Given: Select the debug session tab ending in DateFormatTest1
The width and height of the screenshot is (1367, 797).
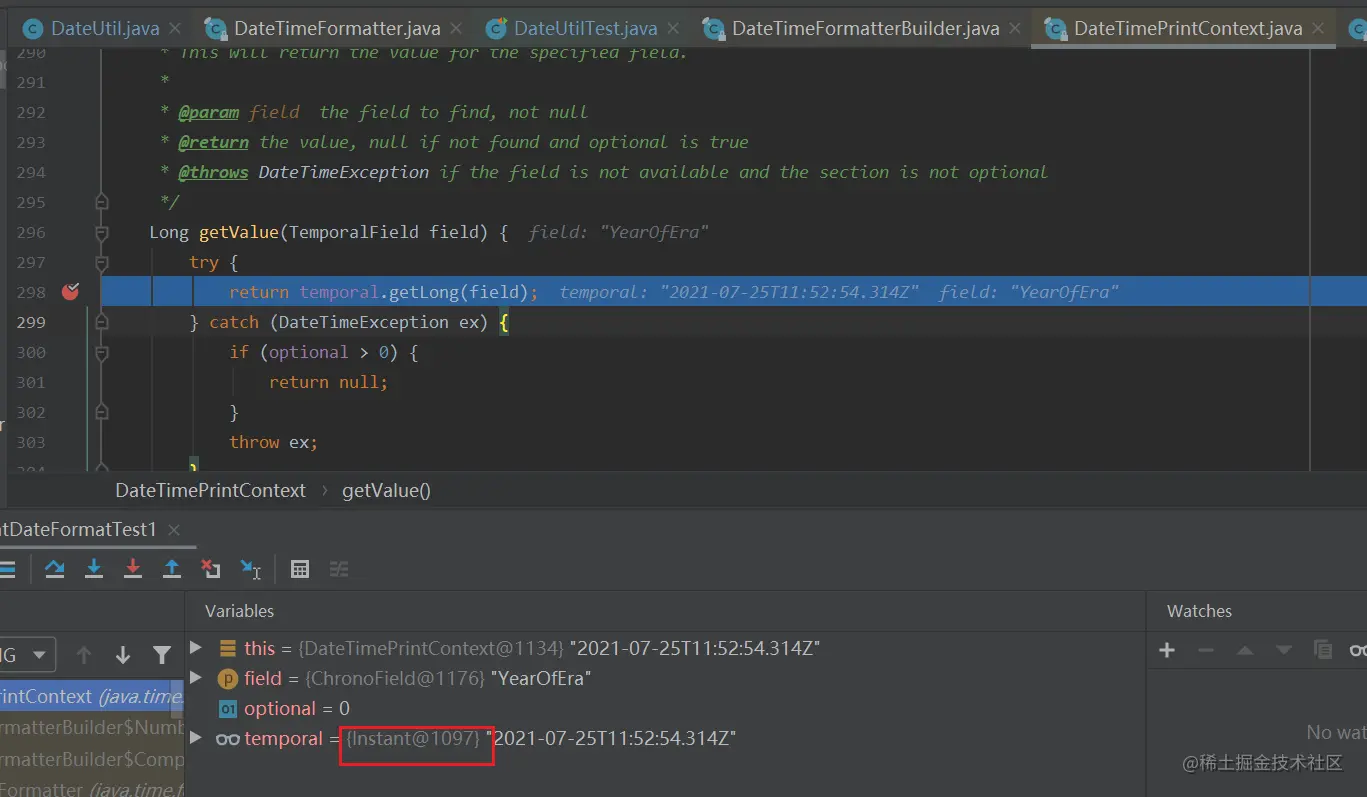Looking at the screenshot, I should click(78, 530).
